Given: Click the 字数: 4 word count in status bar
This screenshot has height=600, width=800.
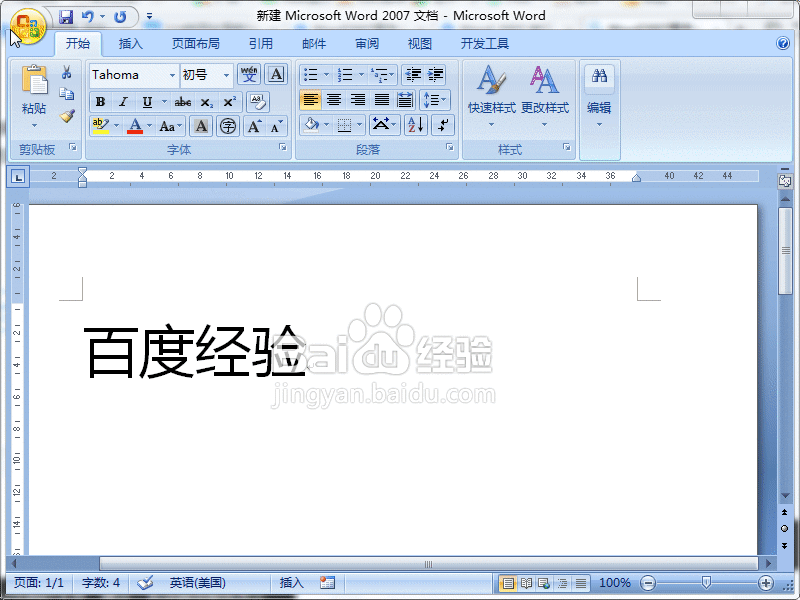Looking at the screenshot, I should [100, 582].
